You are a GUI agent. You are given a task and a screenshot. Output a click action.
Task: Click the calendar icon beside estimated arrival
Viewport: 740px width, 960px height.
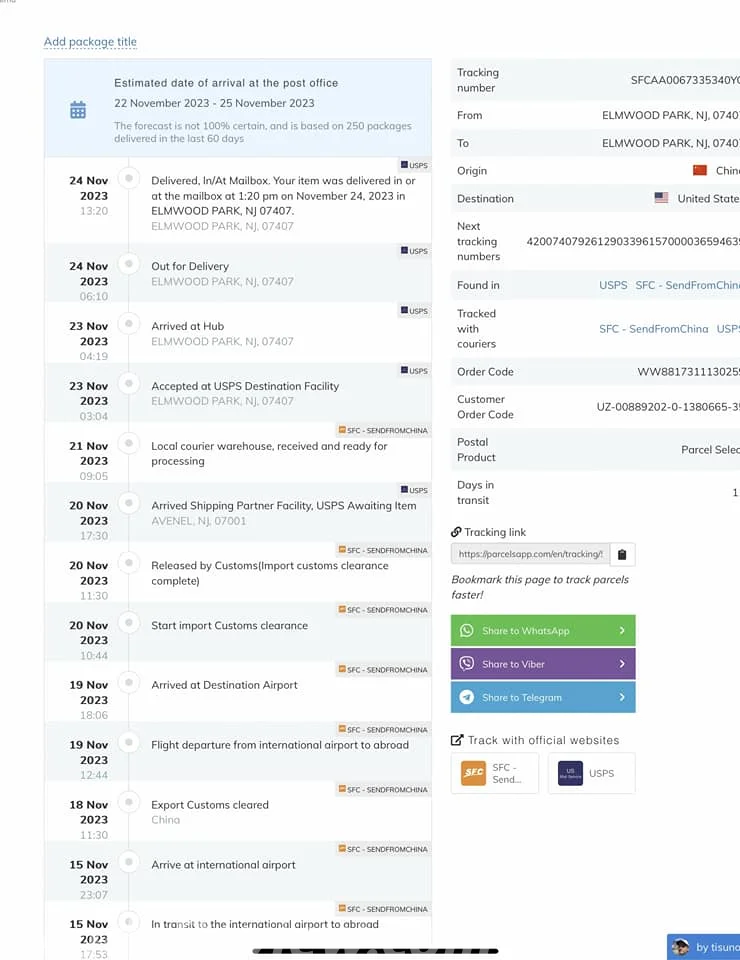click(x=78, y=110)
